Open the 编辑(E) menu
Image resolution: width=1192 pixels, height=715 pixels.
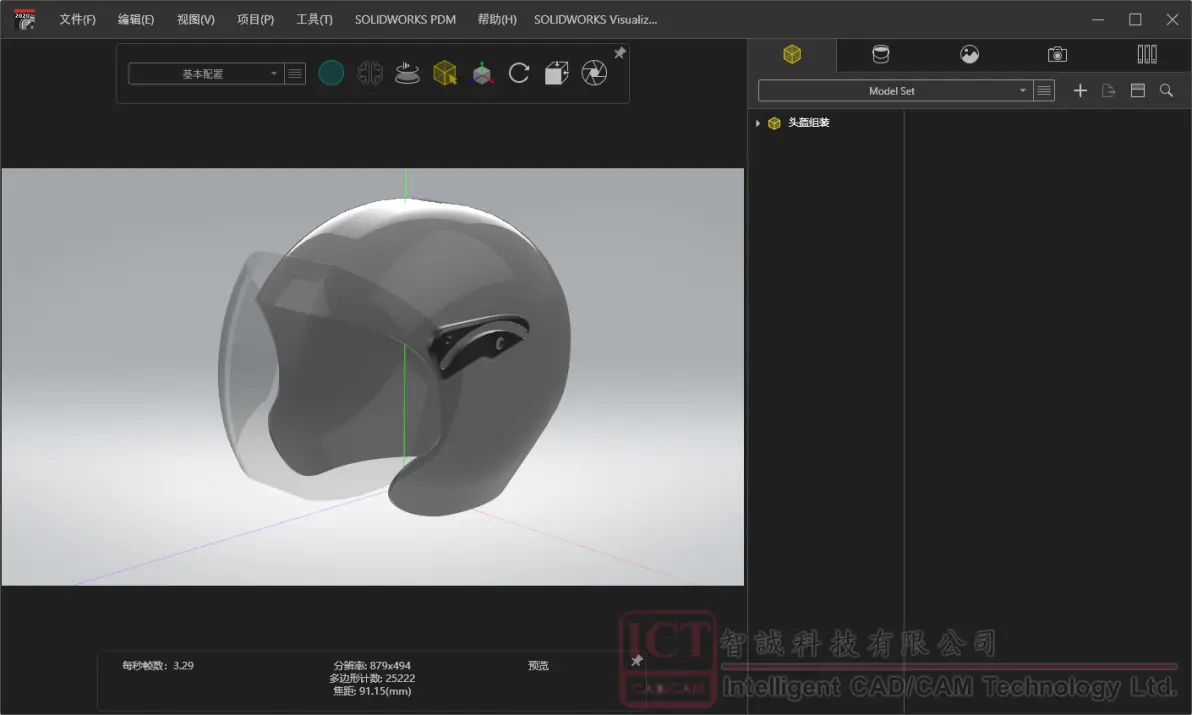click(136, 20)
